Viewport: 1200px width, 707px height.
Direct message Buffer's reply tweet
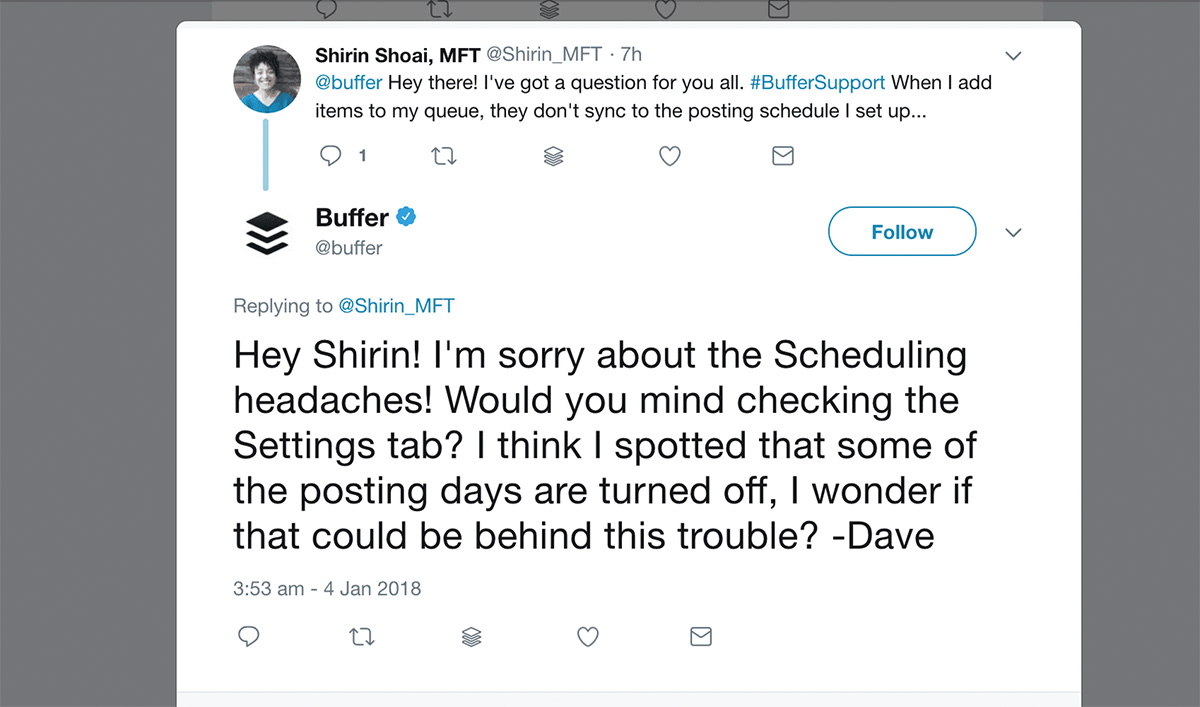click(701, 636)
